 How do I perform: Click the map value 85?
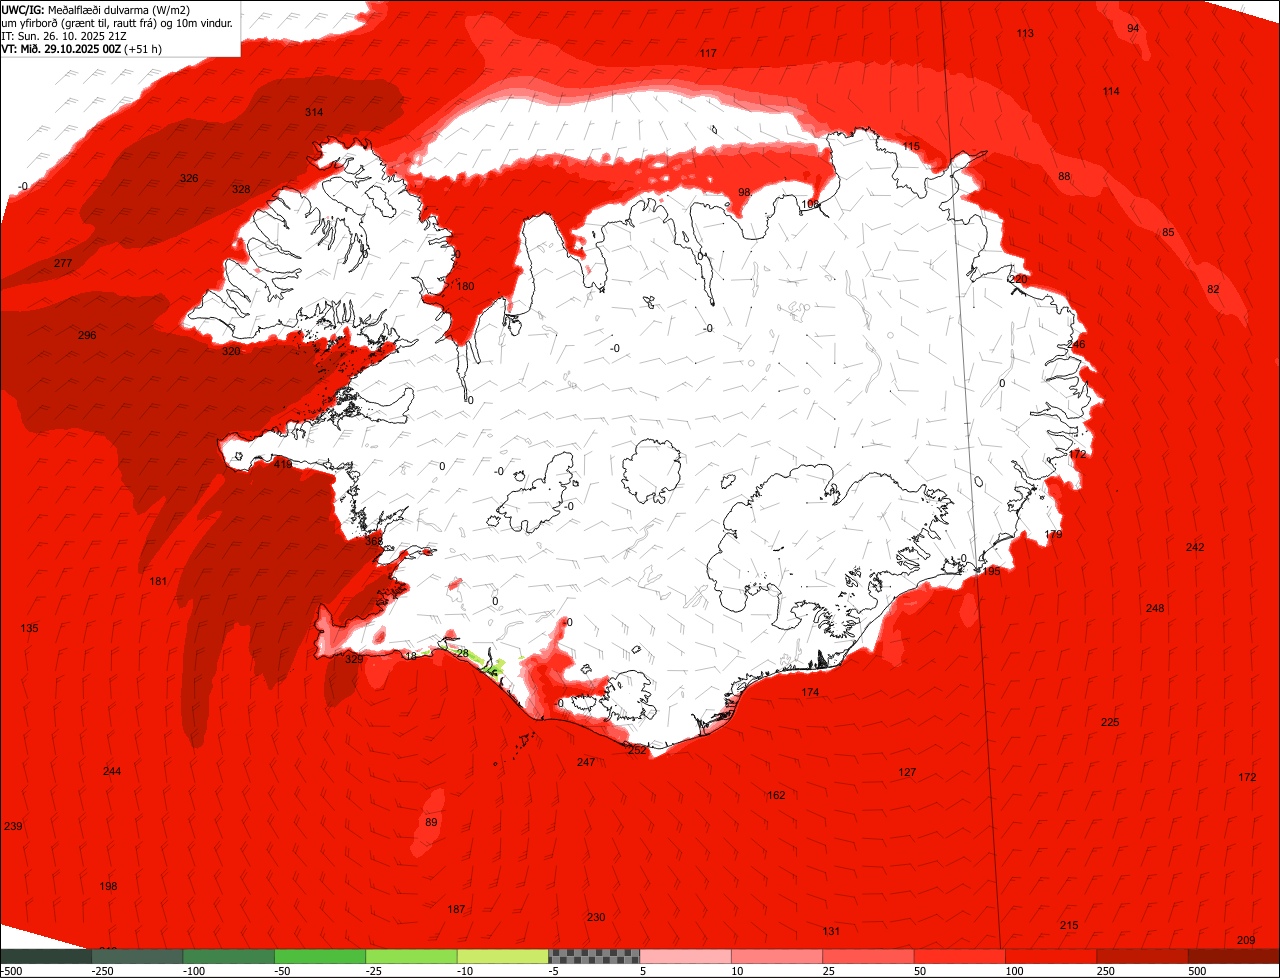1168,232
